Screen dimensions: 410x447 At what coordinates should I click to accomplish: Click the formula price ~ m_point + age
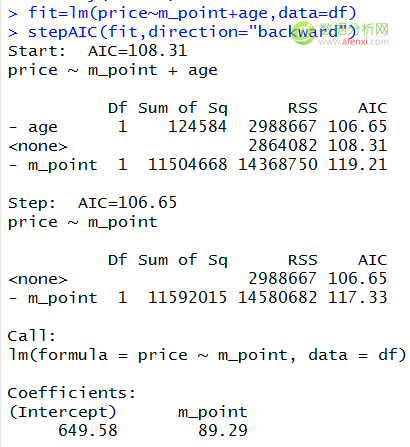pos(113,70)
